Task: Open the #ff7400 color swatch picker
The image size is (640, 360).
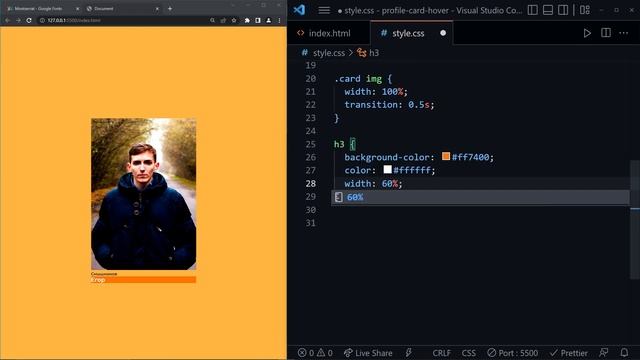Action: 446,156
